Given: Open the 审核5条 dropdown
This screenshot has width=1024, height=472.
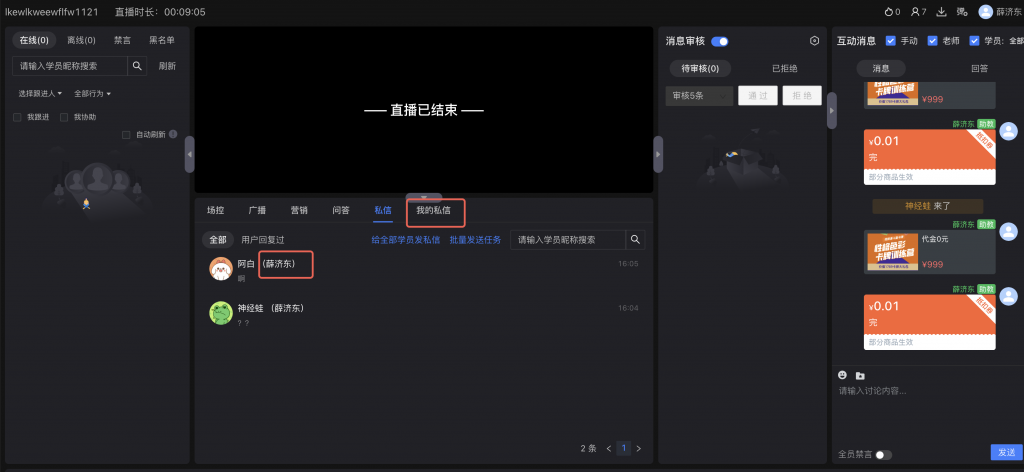Looking at the screenshot, I should [x=699, y=96].
